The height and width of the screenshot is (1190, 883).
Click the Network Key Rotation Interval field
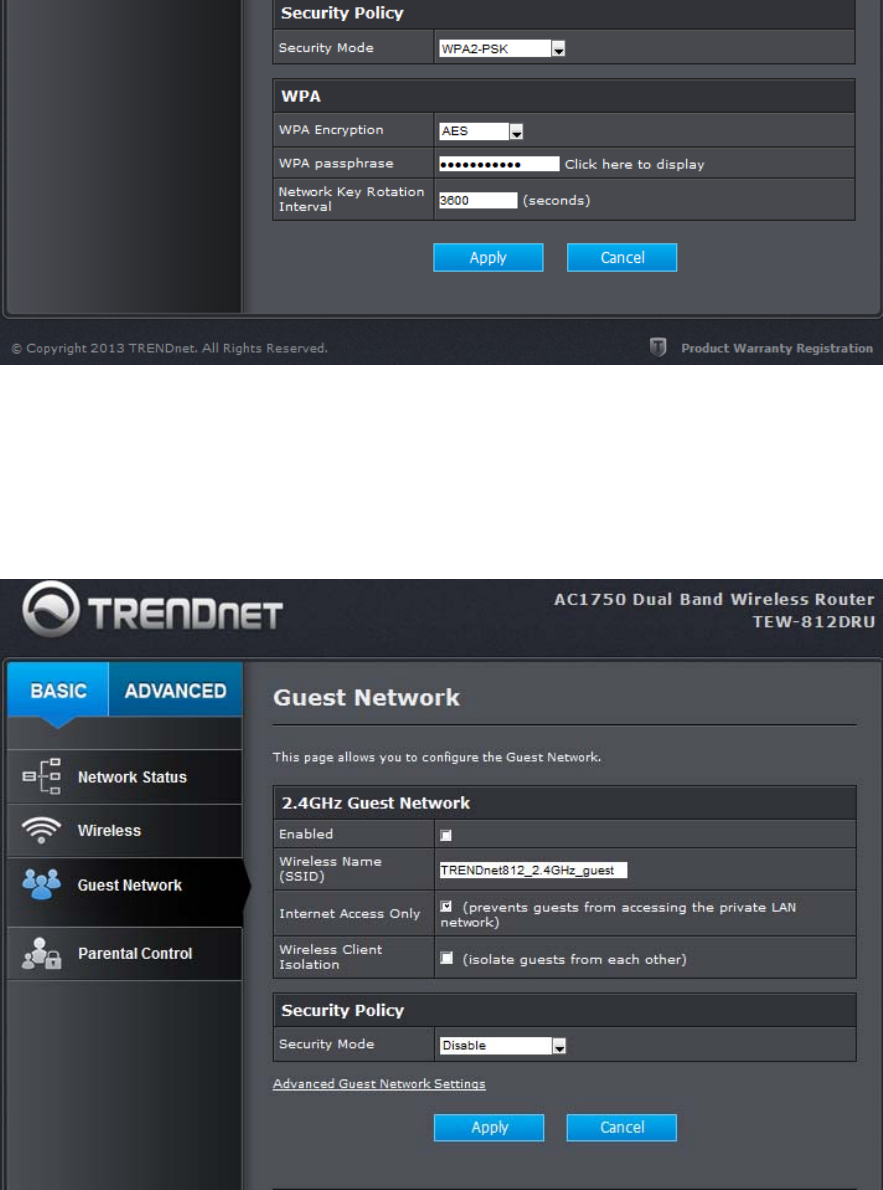click(x=478, y=200)
